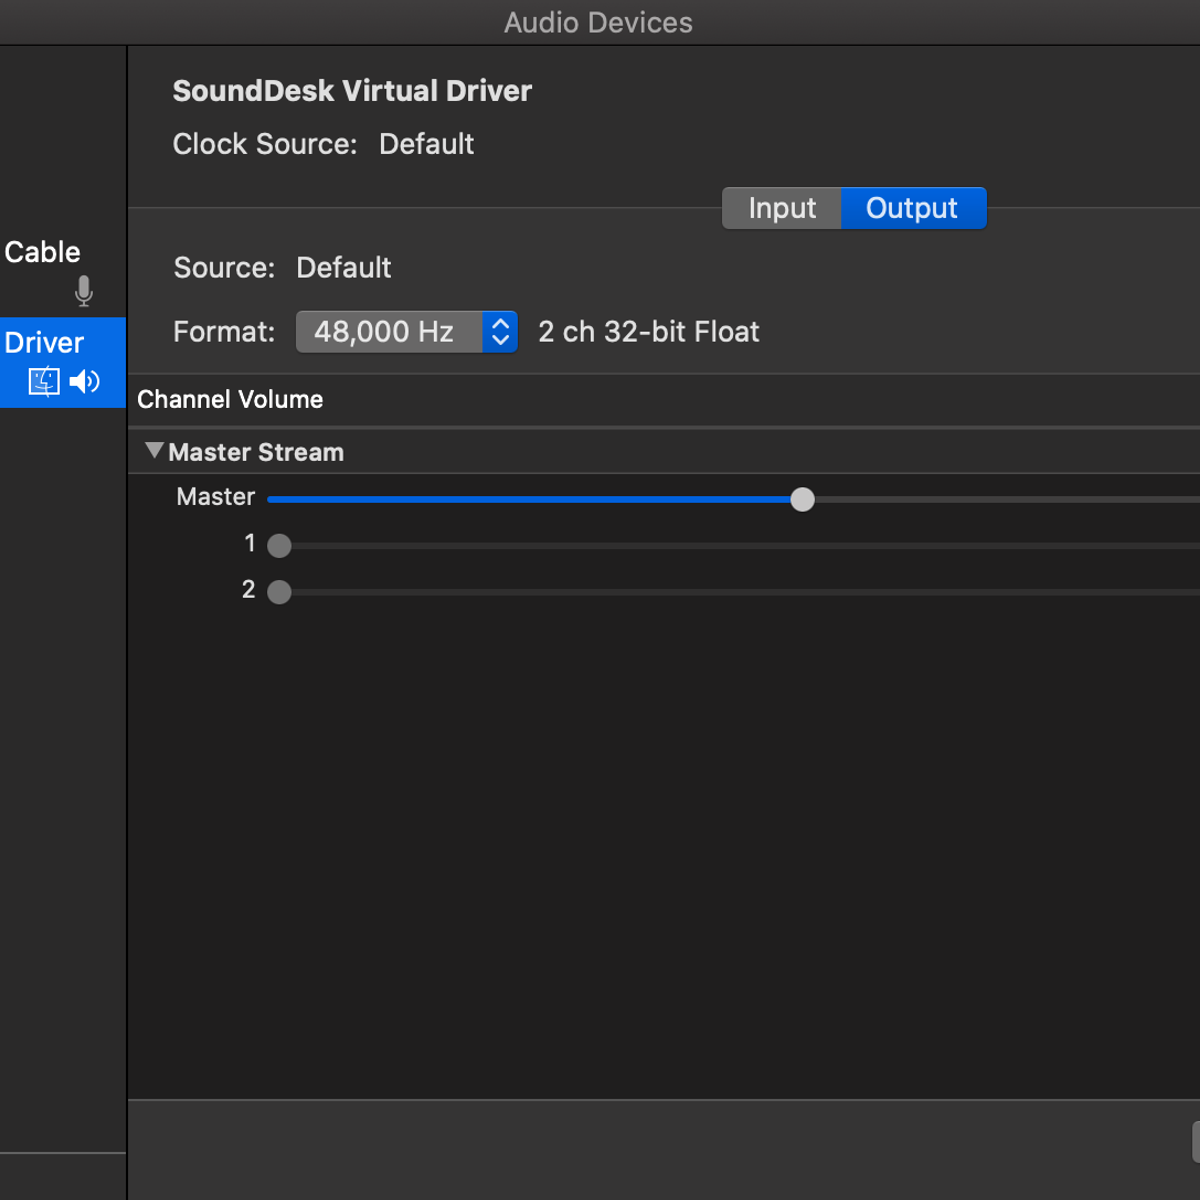The width and height of the screenshot is (1200, 1200).
Task: Click the Source Default value
Action: click(343, 268)
